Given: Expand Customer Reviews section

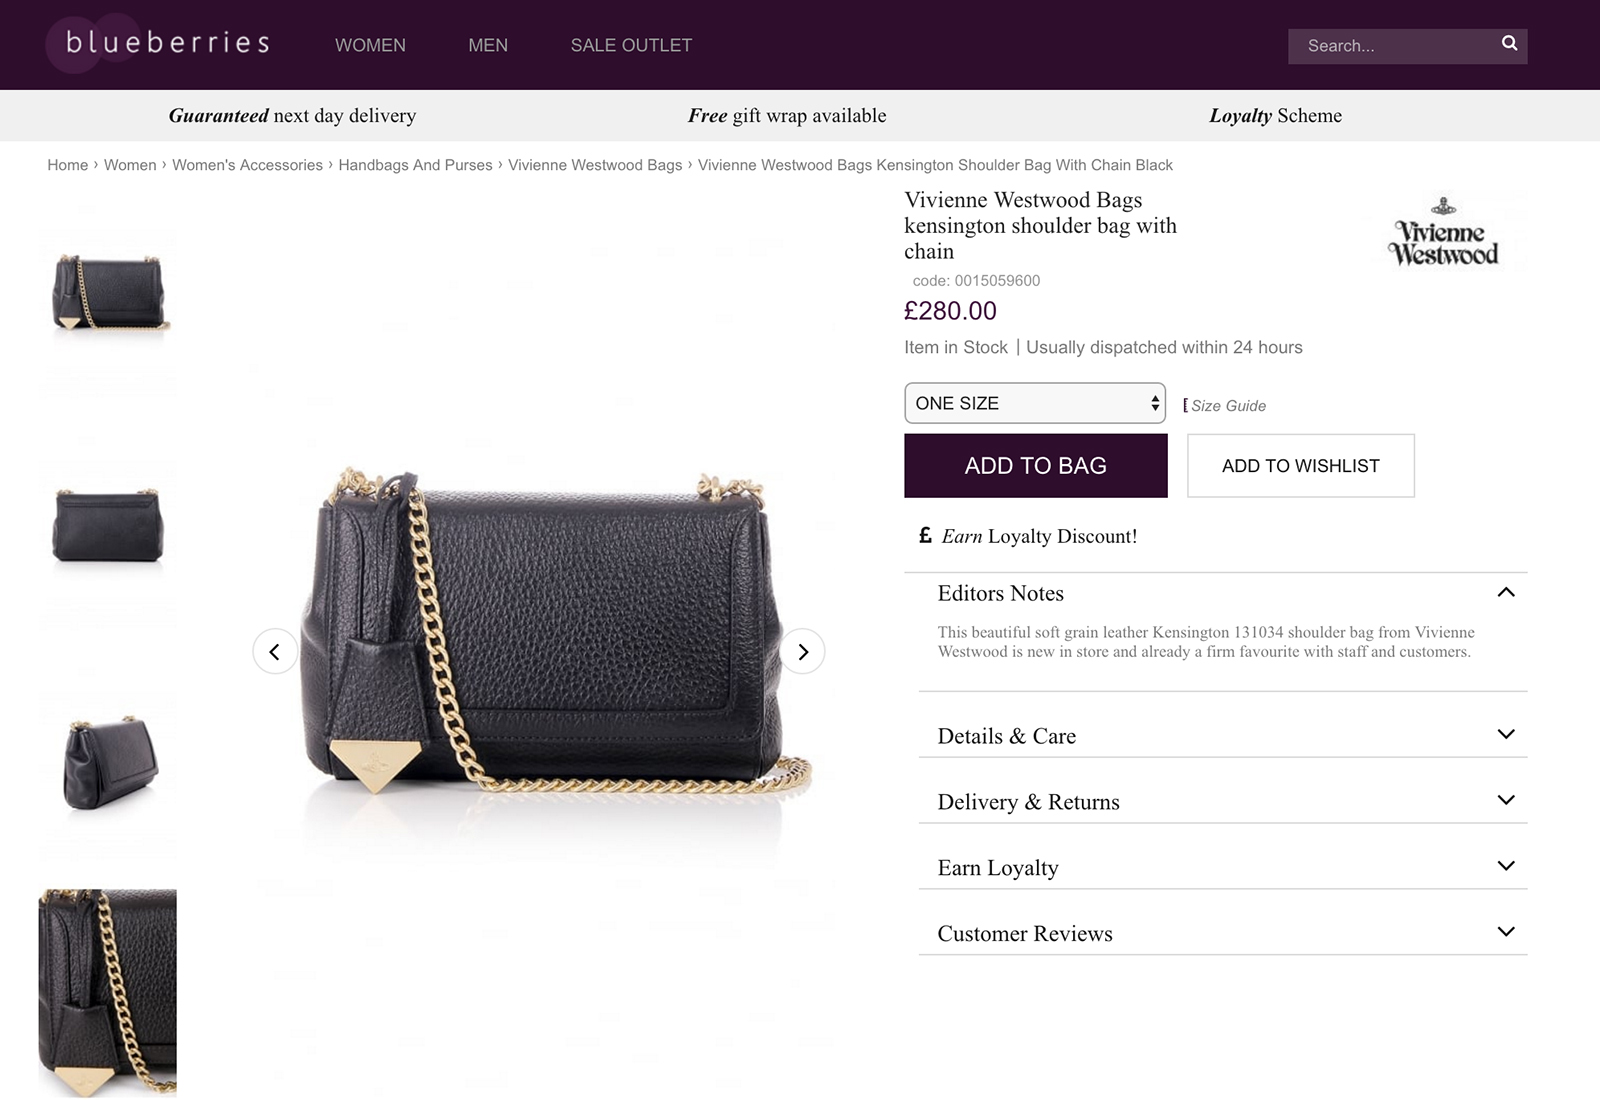Looking at the screenshot, I should (x=1222, y=933).
